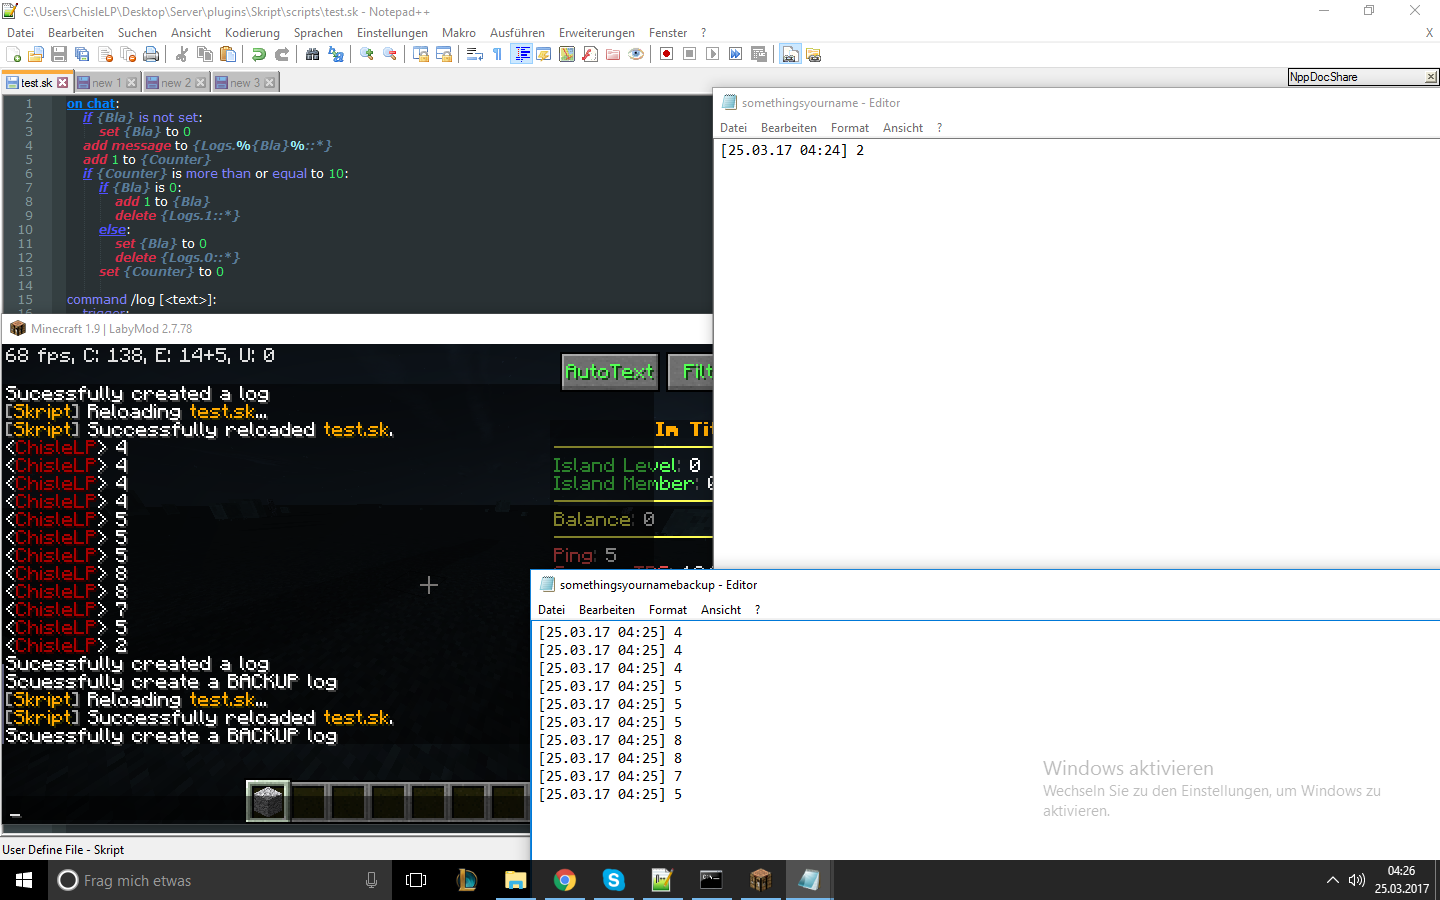Screen dimensions: 1440x900
Task: Save all open documents
Action: click(x=82, y=54)
